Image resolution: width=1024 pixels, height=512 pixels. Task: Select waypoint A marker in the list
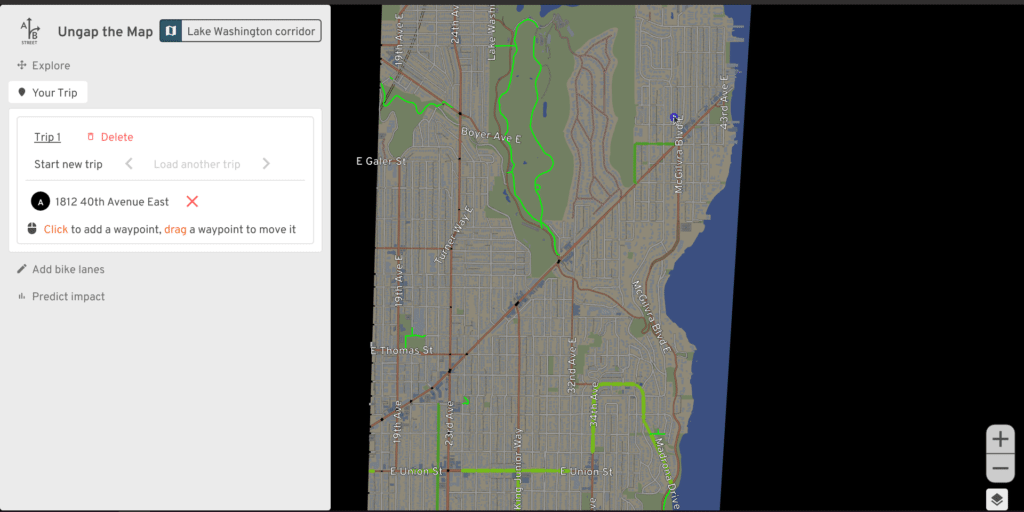[x=40, y=202]
